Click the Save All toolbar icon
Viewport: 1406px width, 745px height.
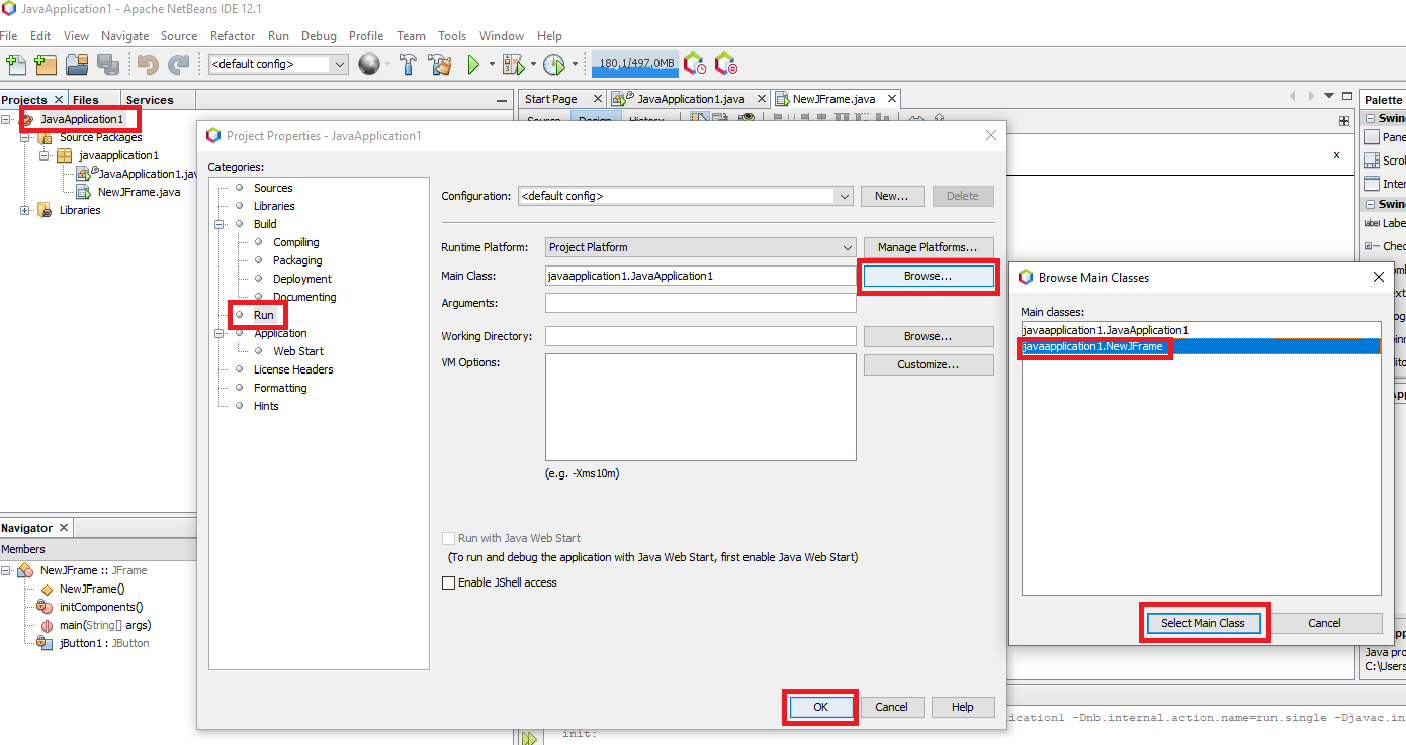pyautogui.click(x=107, y=65)
